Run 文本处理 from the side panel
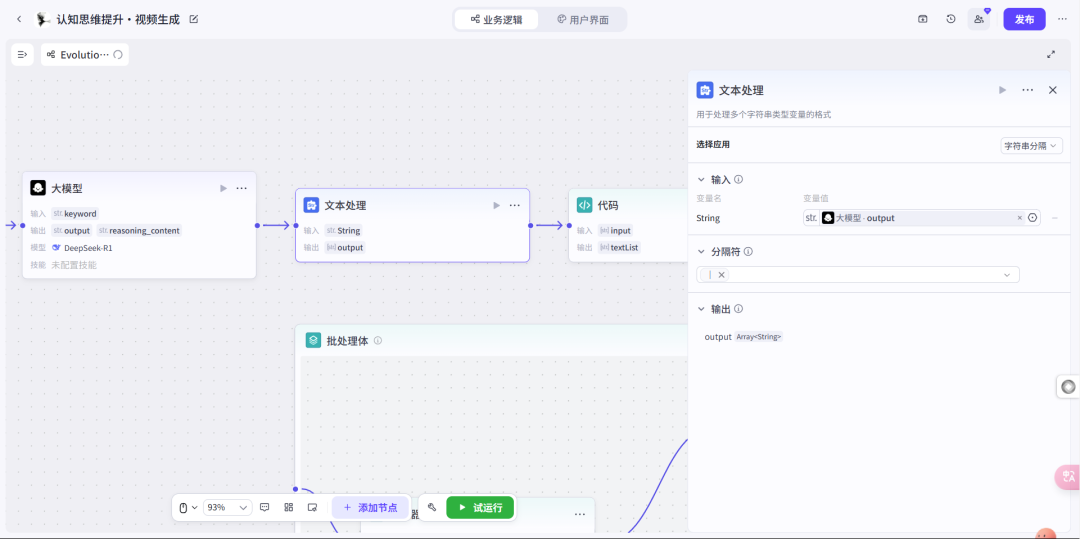1080x539 pixels. (x=1002, y=90)
